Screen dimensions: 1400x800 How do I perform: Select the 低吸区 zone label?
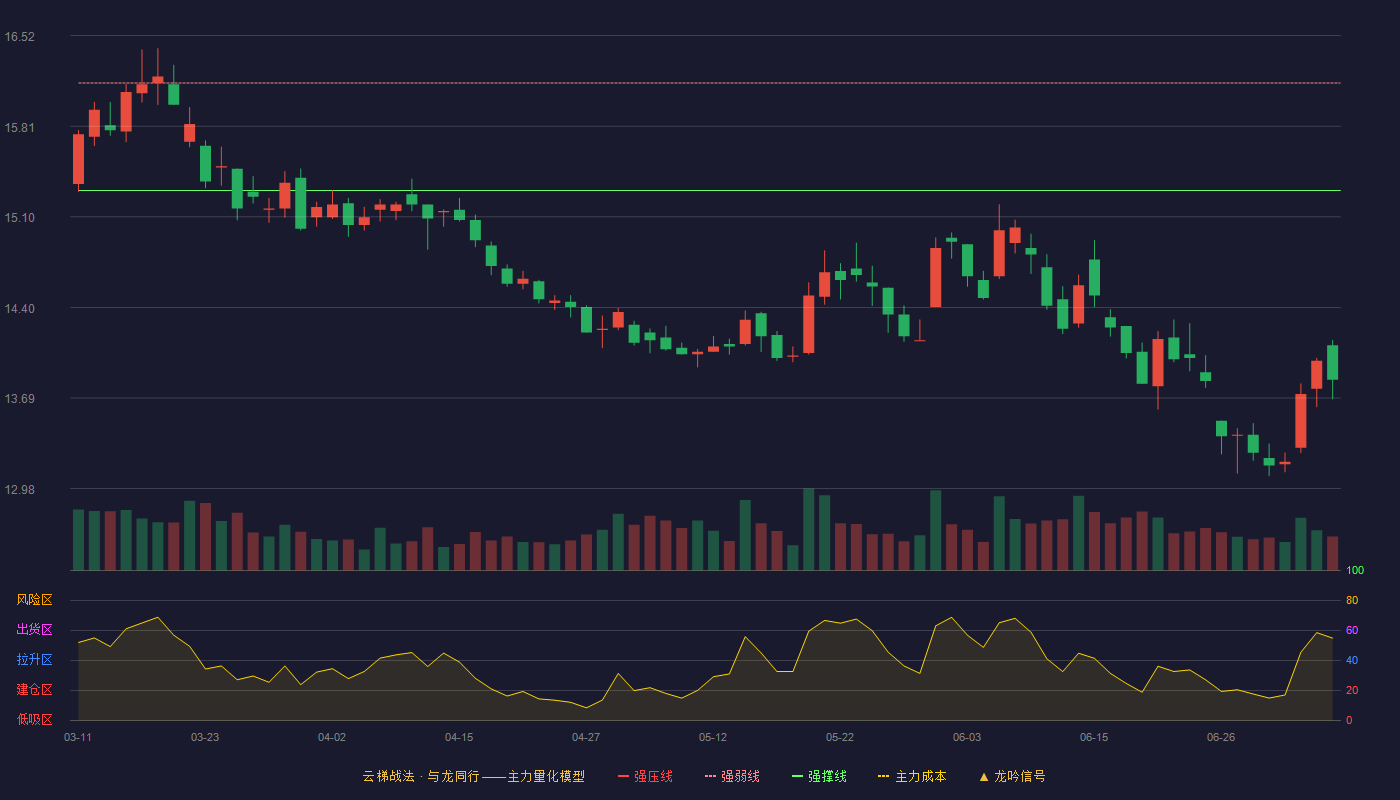click(x=34, y=720)
